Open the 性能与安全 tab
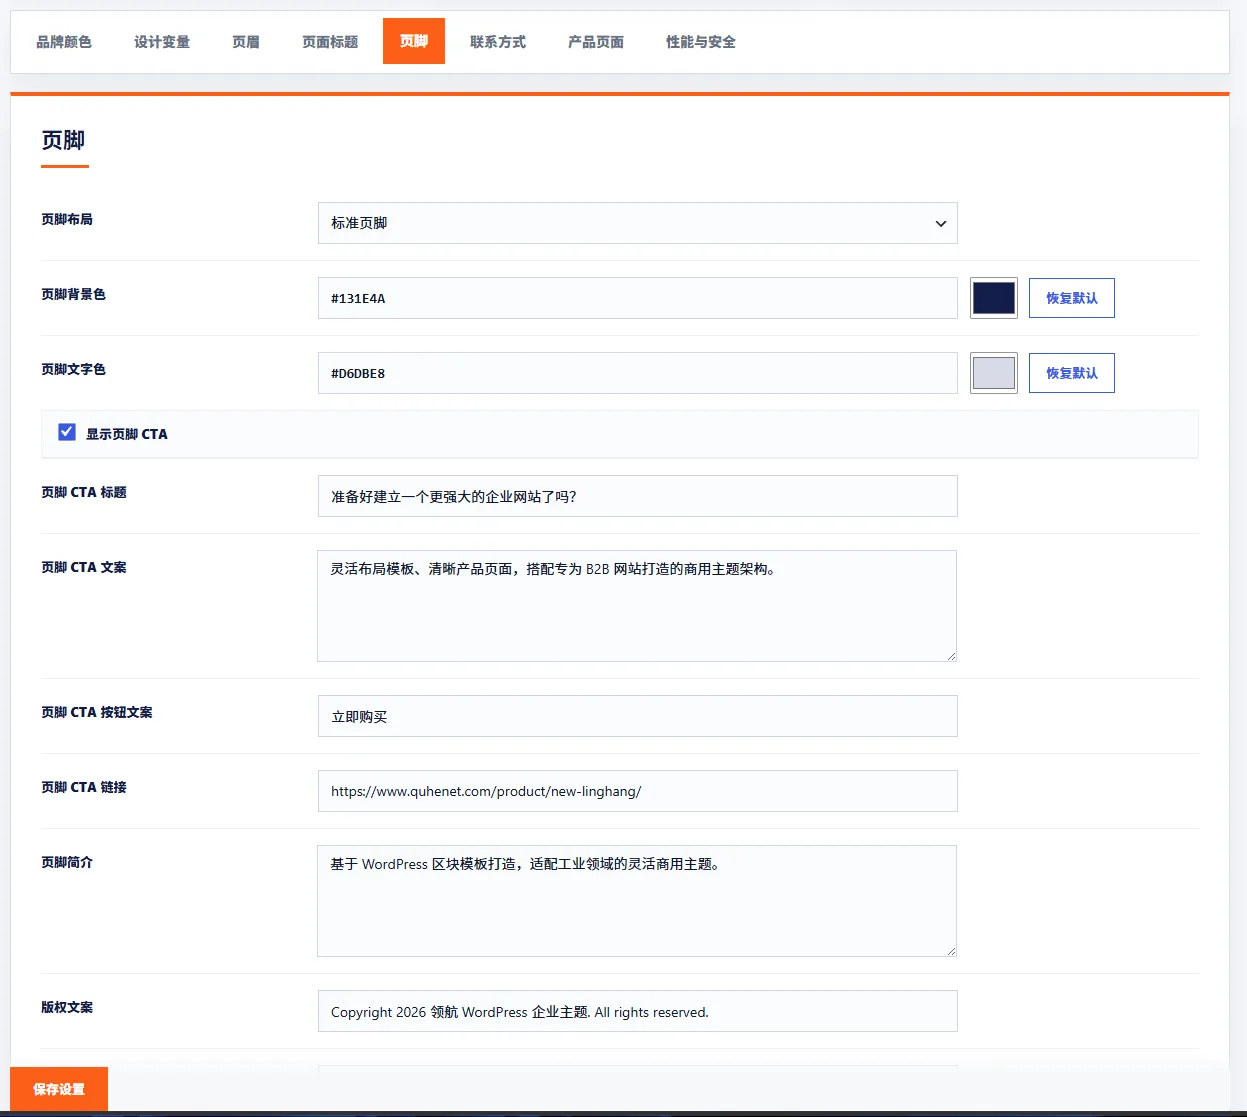This screenshot has width=1247, height=1117. [x=701, y=42]
